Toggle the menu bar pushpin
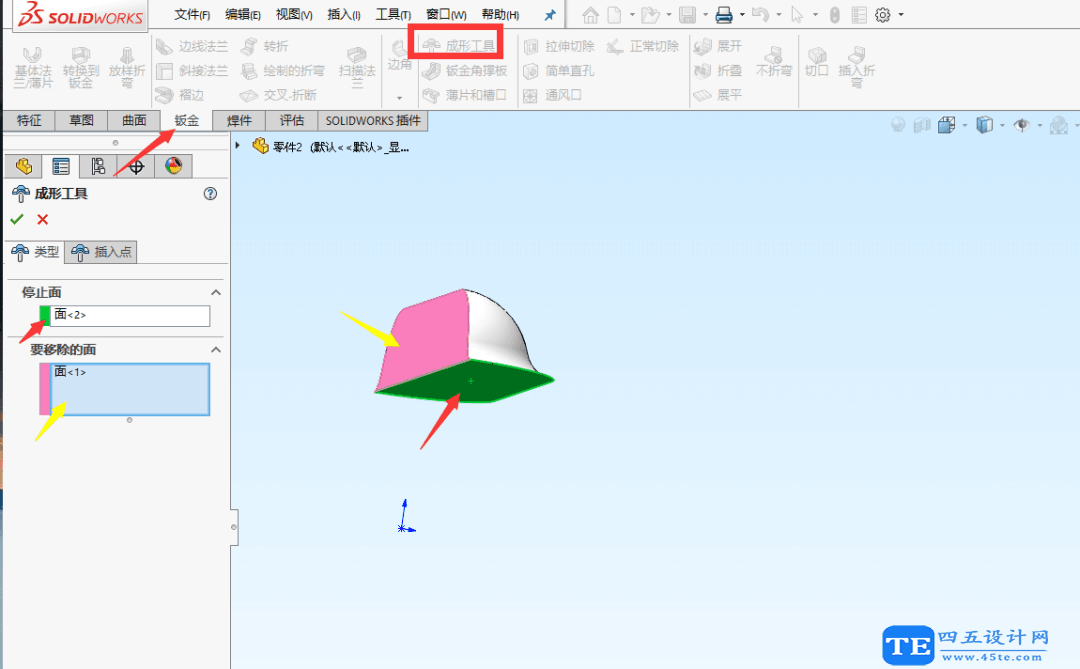Image resolution: width=1080 pixels, height=669 pixels. pos(549,14)
